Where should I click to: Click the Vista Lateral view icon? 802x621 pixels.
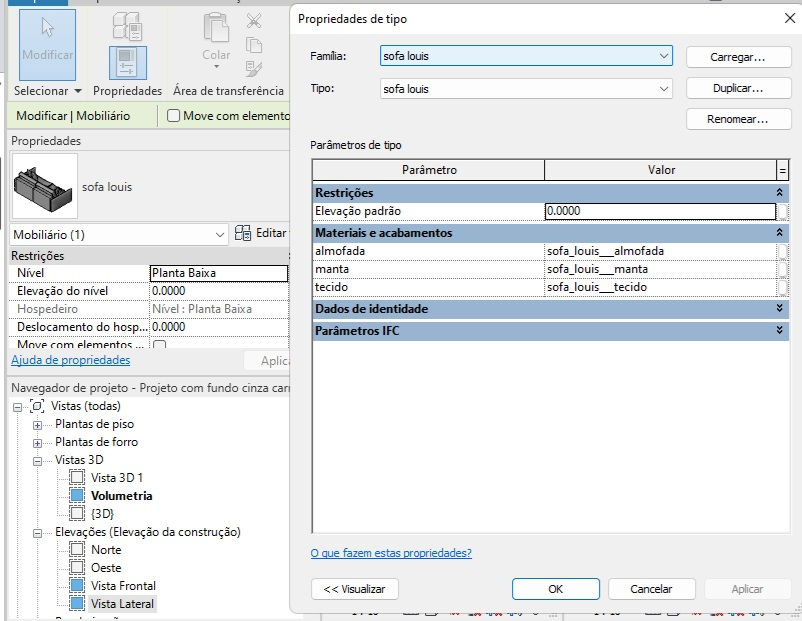77,603
